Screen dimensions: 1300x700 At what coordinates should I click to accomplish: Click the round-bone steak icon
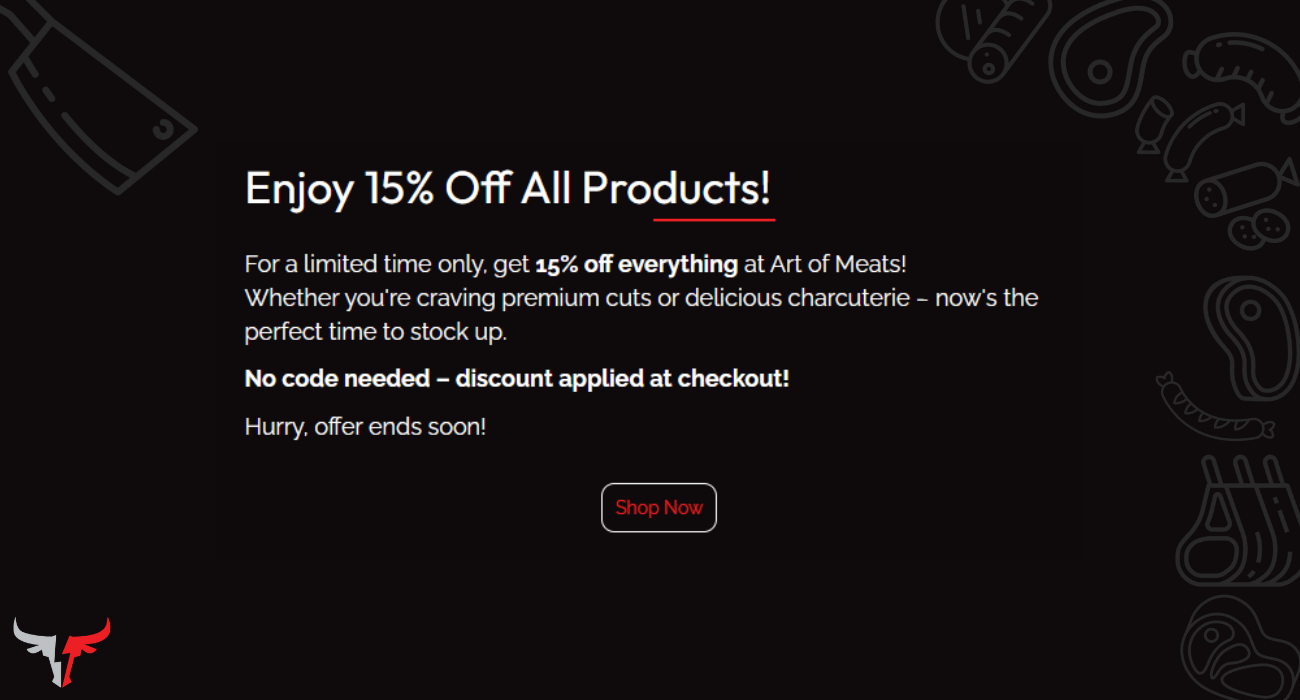[1100, 60]
